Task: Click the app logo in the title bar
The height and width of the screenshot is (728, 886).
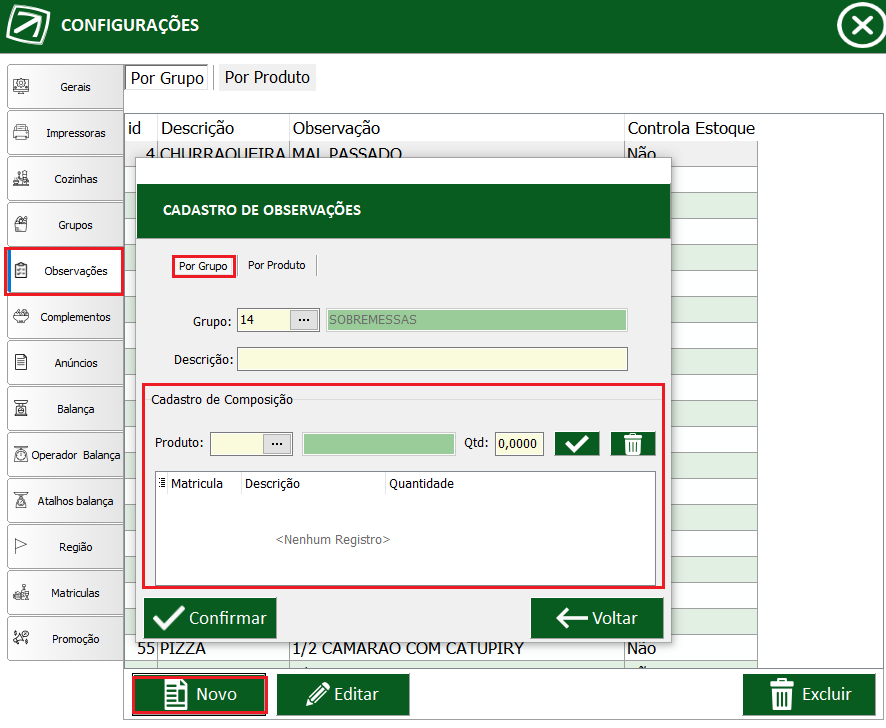Action: (28, 24)
